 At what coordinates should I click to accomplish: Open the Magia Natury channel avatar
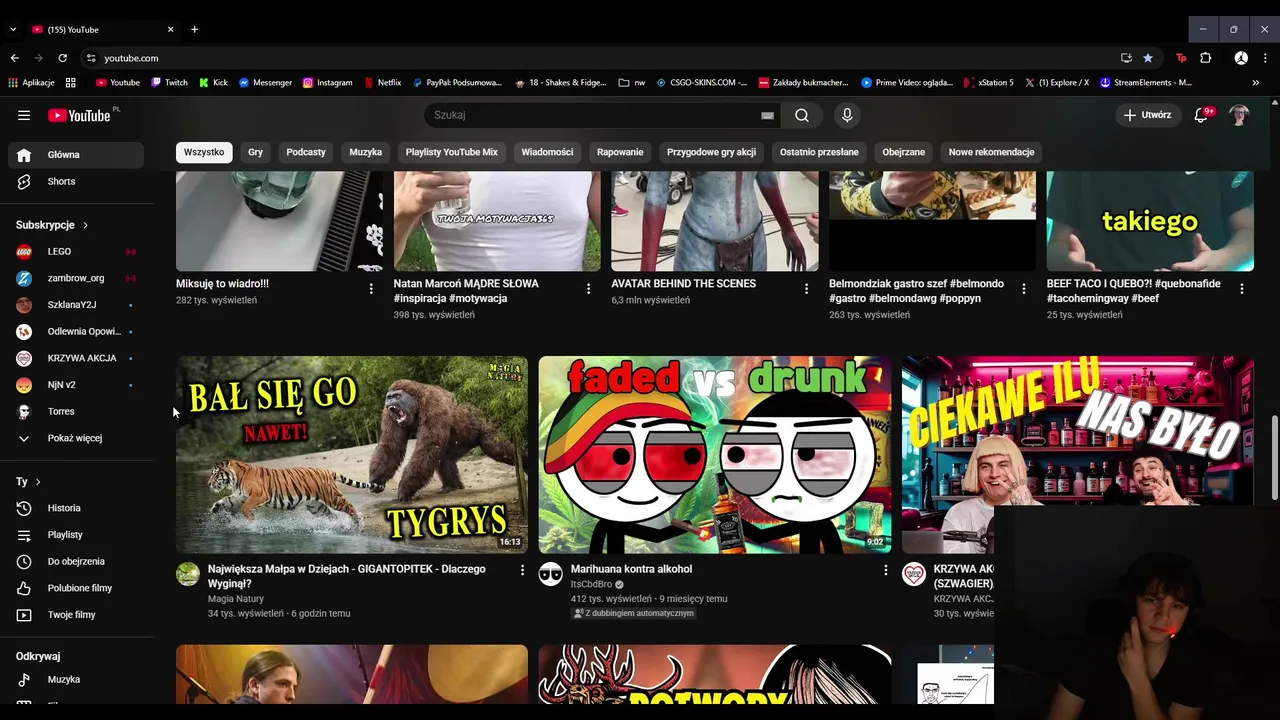tap(188, 573)
